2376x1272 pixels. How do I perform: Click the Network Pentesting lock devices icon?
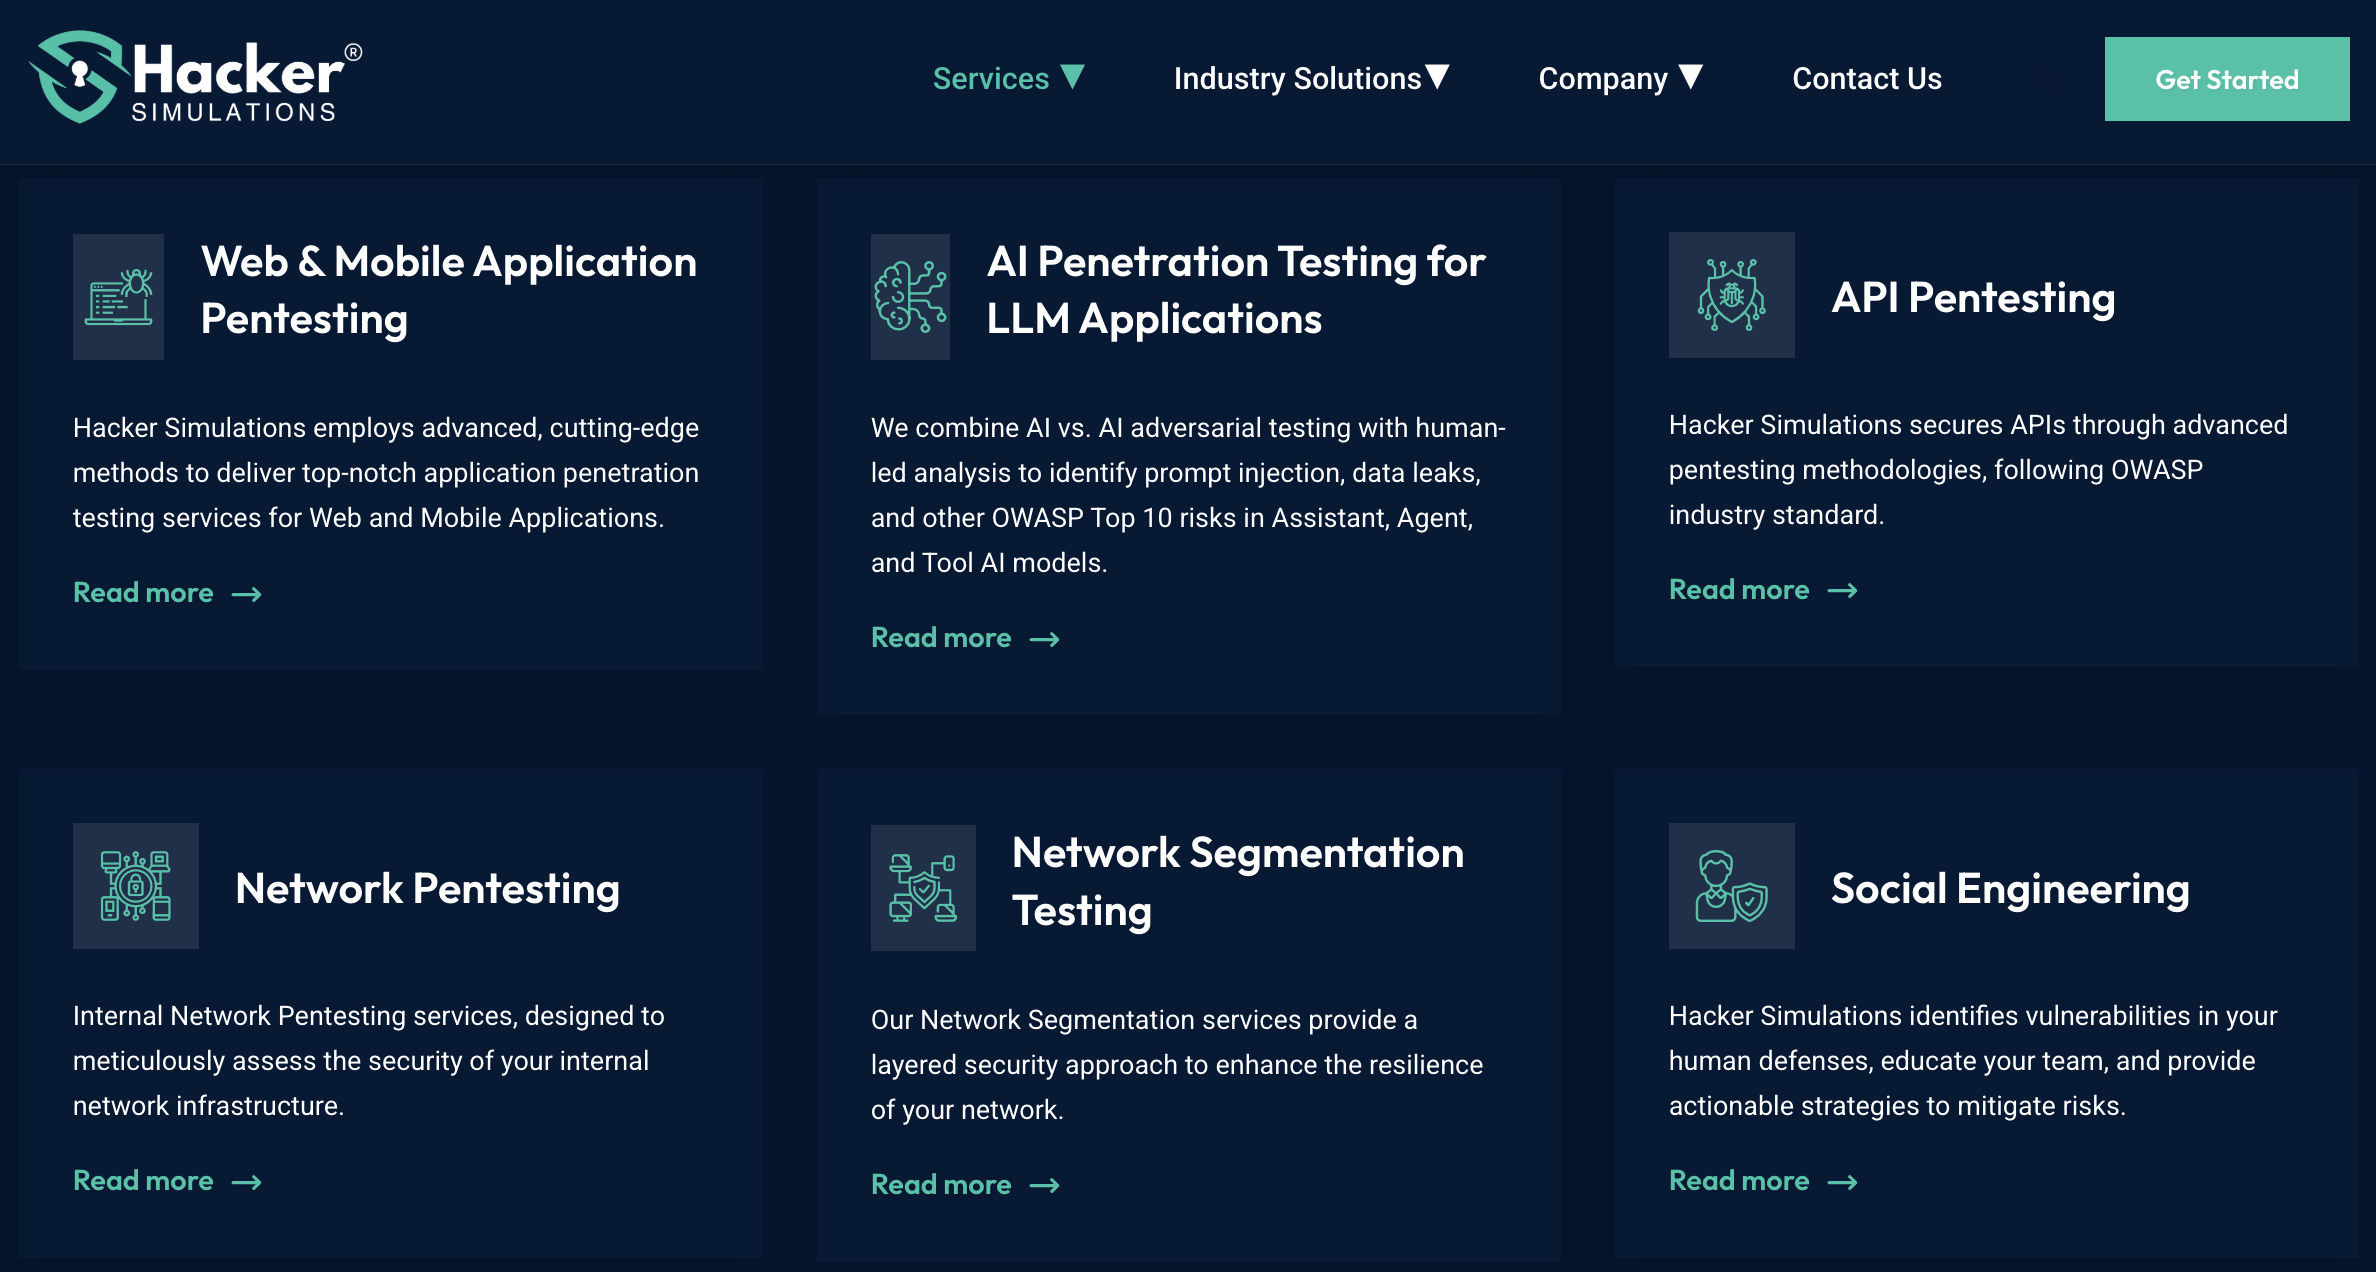click(x=135, y=886)
